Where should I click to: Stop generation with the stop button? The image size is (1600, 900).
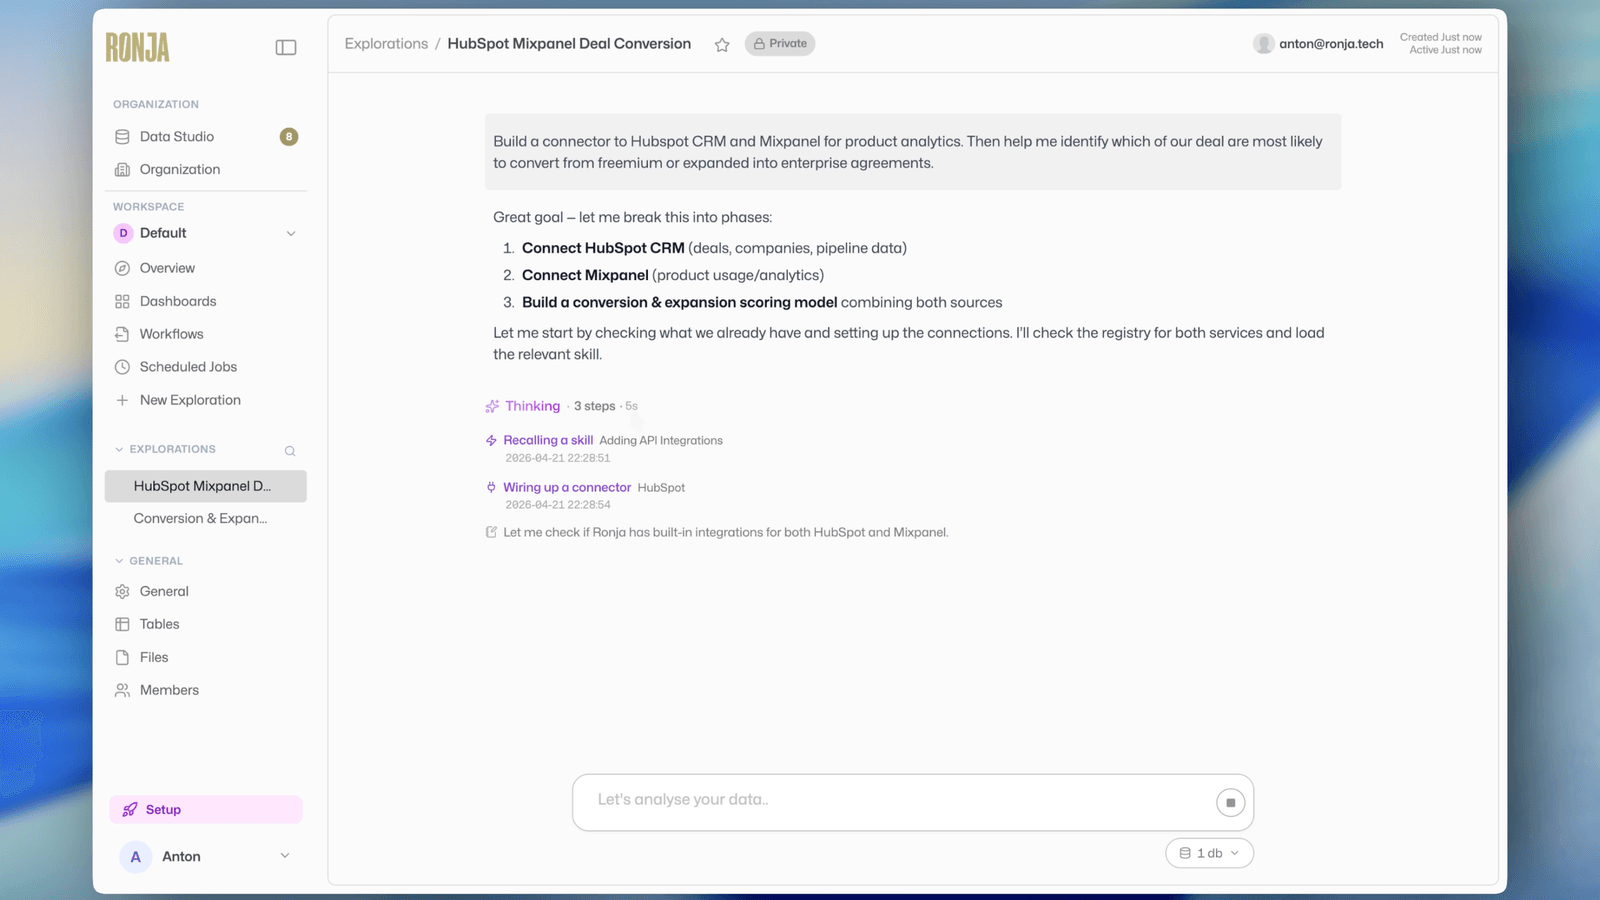click(x=1230, y=802)
